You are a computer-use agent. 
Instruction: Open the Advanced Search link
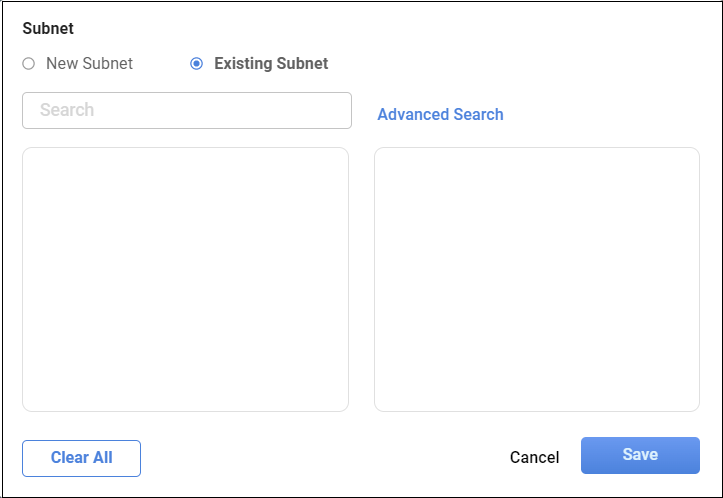(440, 114)
